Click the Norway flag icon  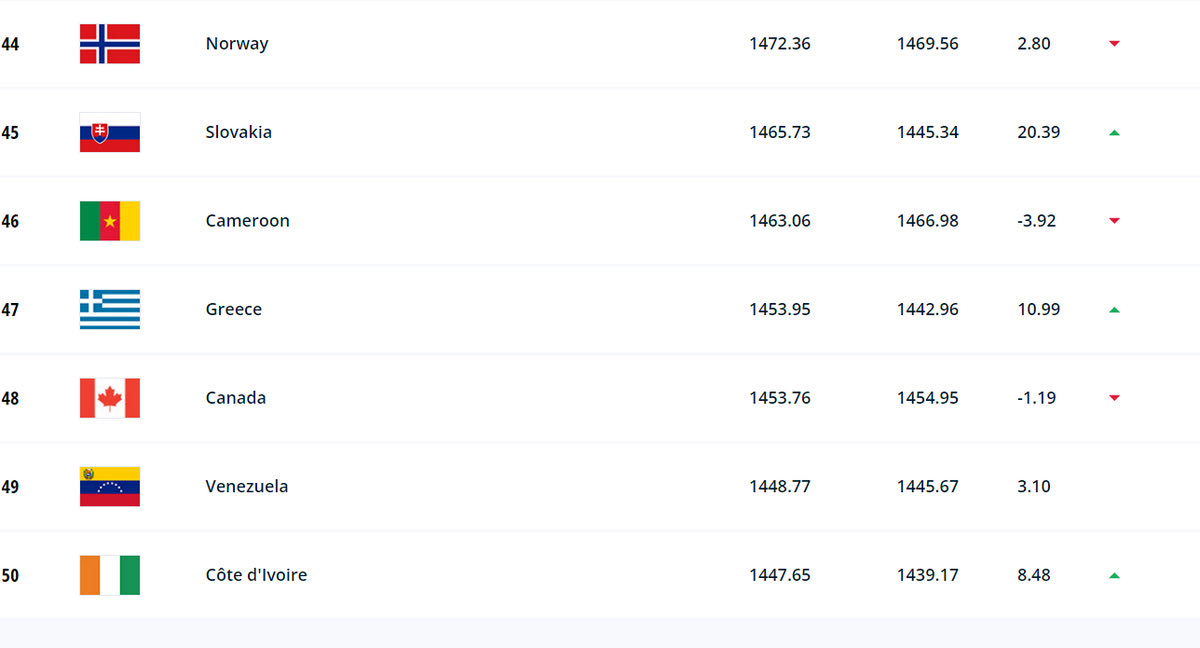click(x=110, y=44)
